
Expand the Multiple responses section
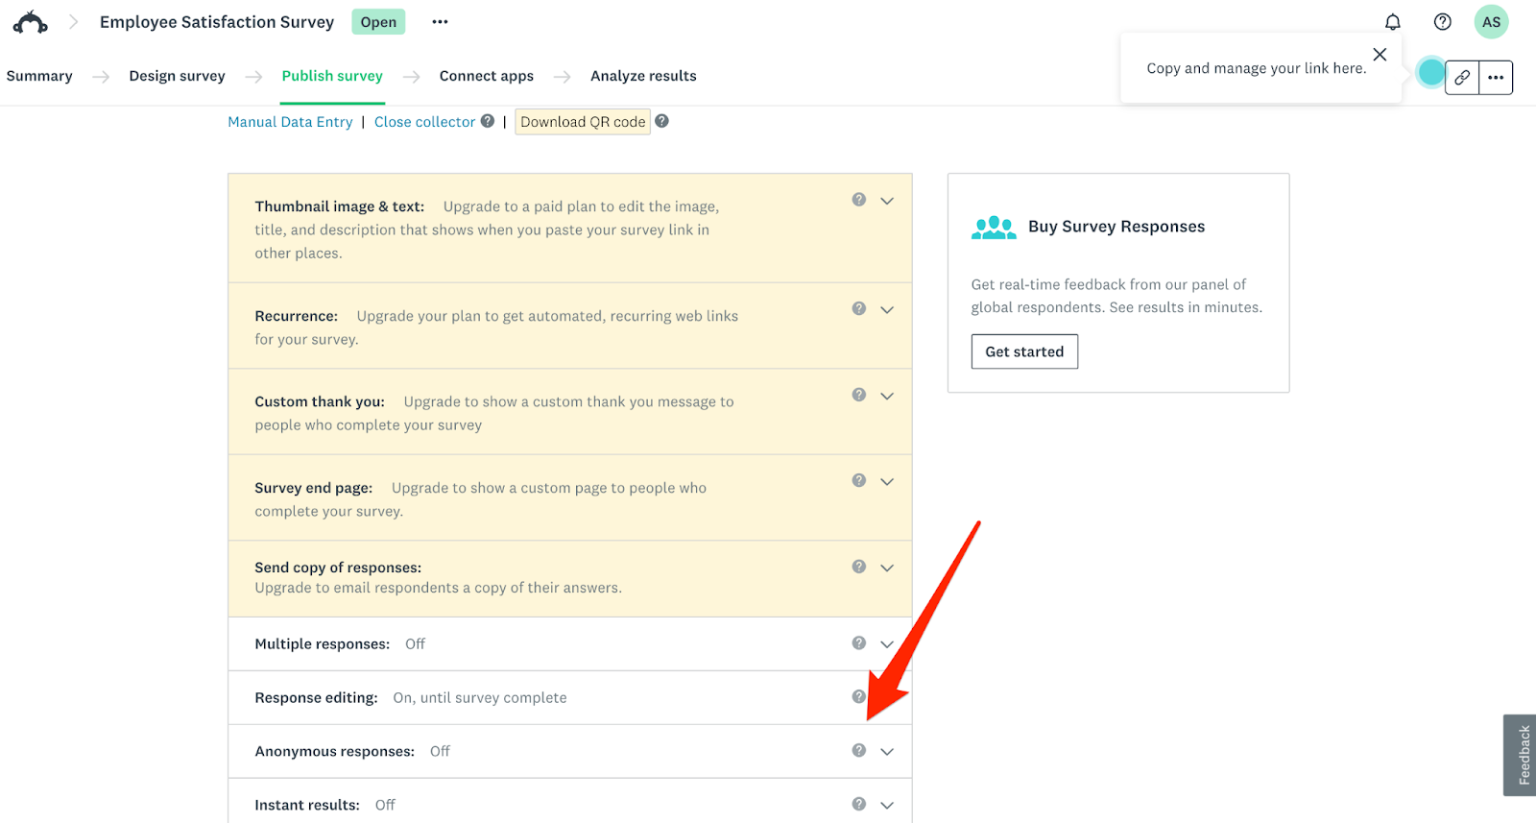[x=887, y=644]
